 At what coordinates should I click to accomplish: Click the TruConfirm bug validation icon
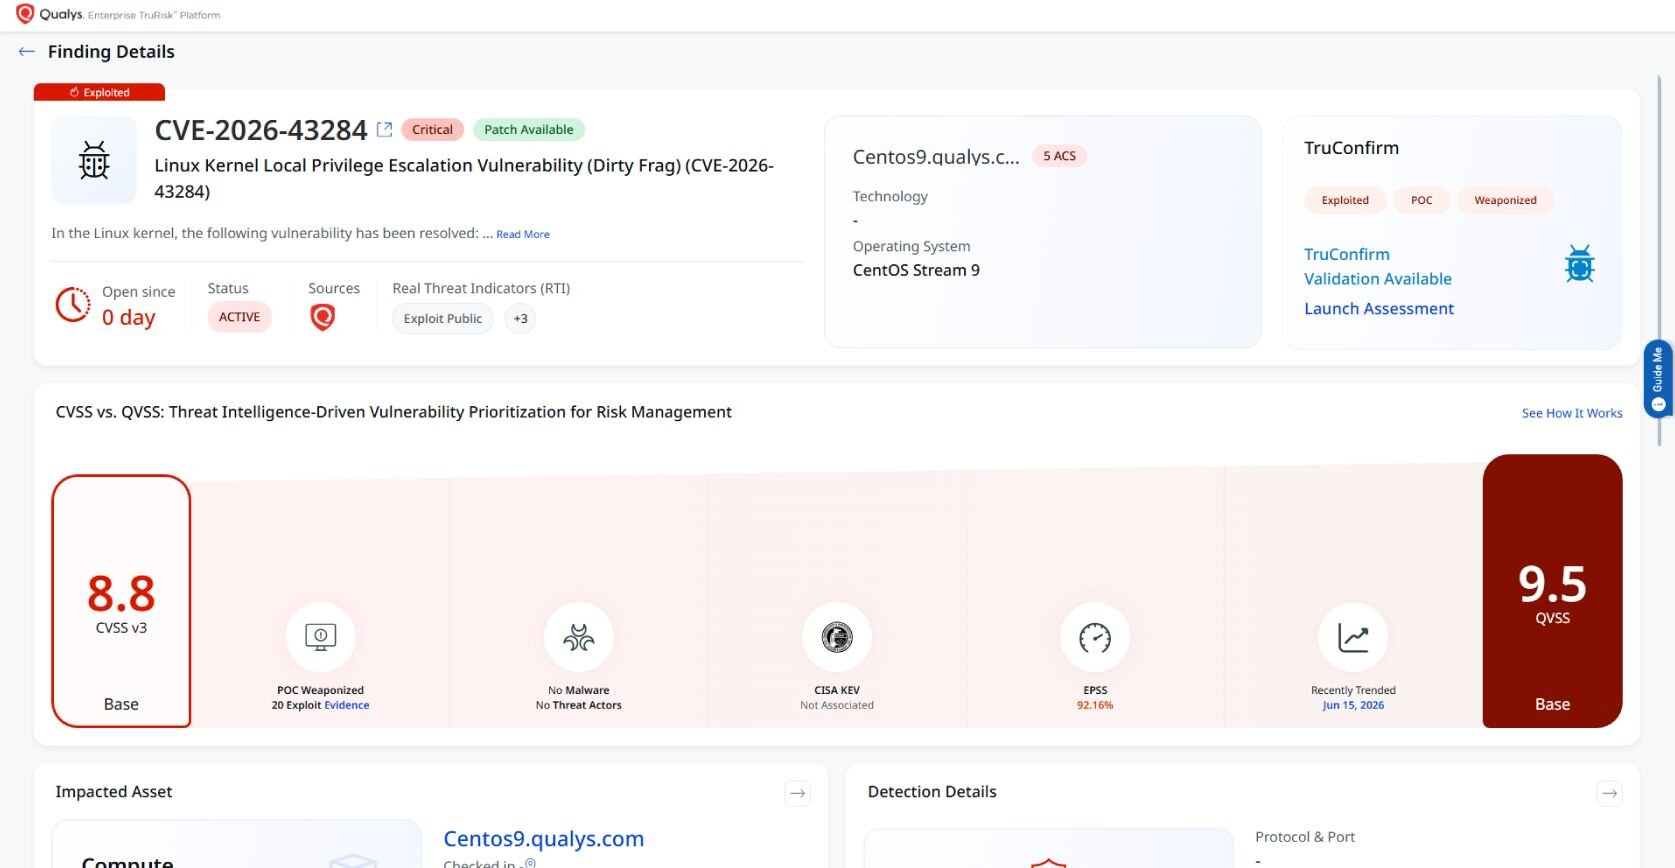(x=1579, y=264)
